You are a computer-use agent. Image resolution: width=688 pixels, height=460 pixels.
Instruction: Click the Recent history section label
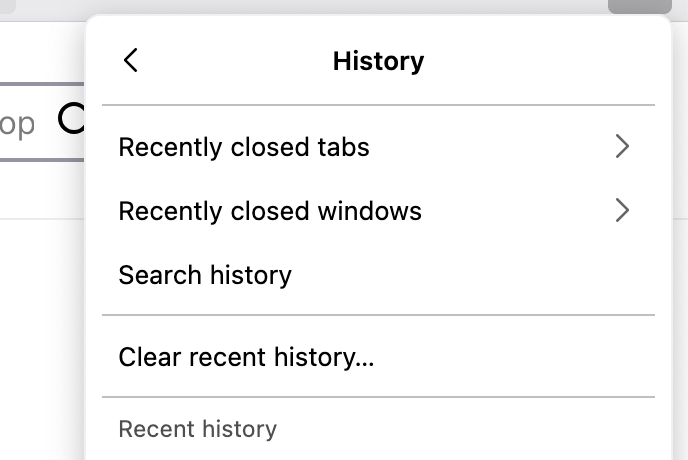click(x=197, y=429)
